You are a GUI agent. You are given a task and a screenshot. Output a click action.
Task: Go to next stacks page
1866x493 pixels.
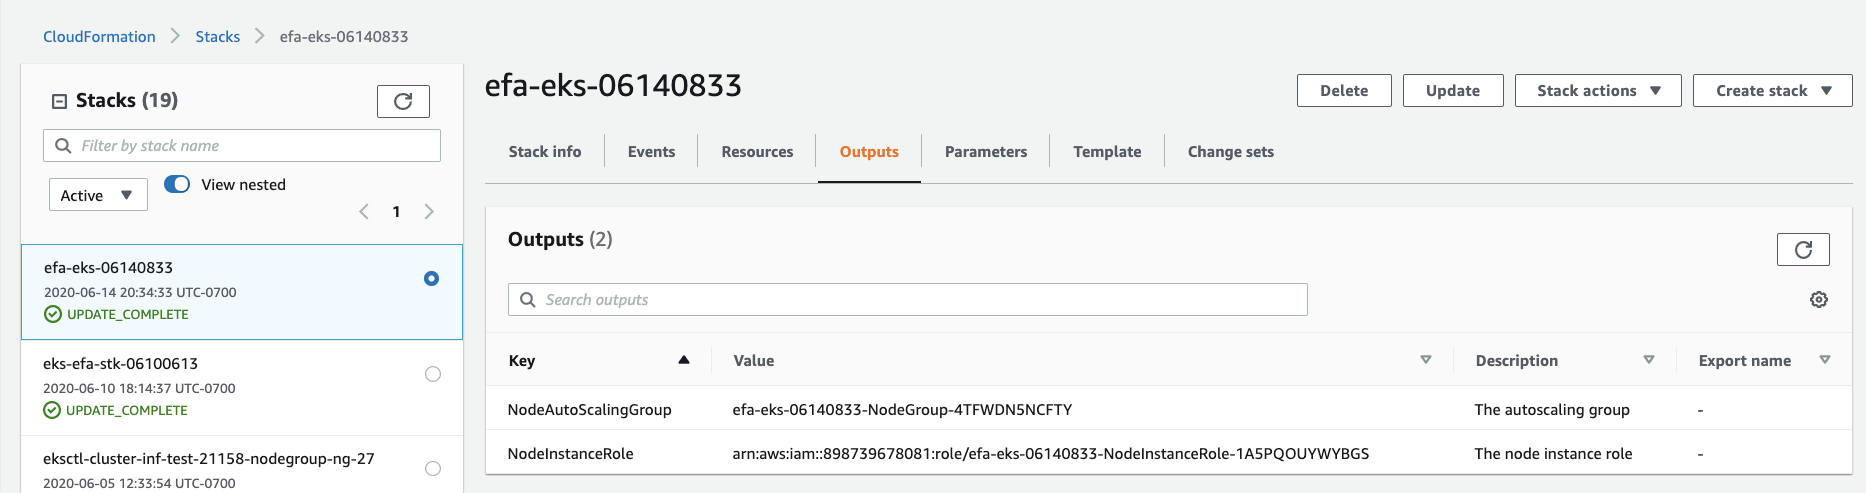coord(429,211)
